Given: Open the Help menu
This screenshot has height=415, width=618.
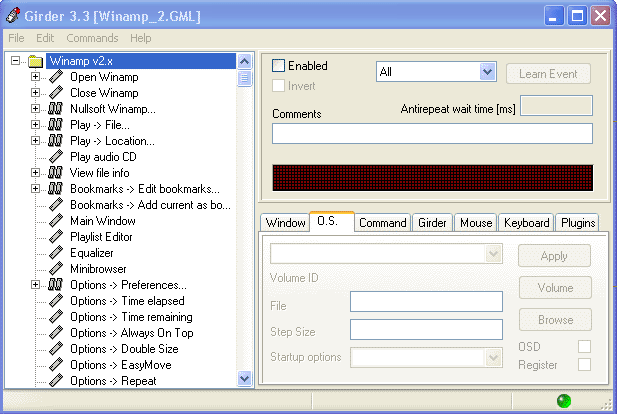Looking at the screenshot, I should point(141,38).
